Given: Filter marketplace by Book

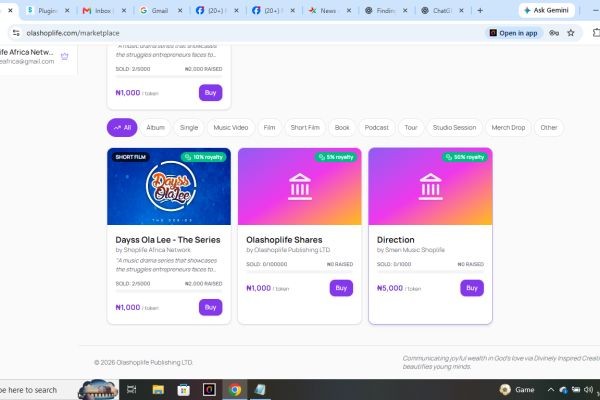Looking at the screenshot, I should click(342, 127).
